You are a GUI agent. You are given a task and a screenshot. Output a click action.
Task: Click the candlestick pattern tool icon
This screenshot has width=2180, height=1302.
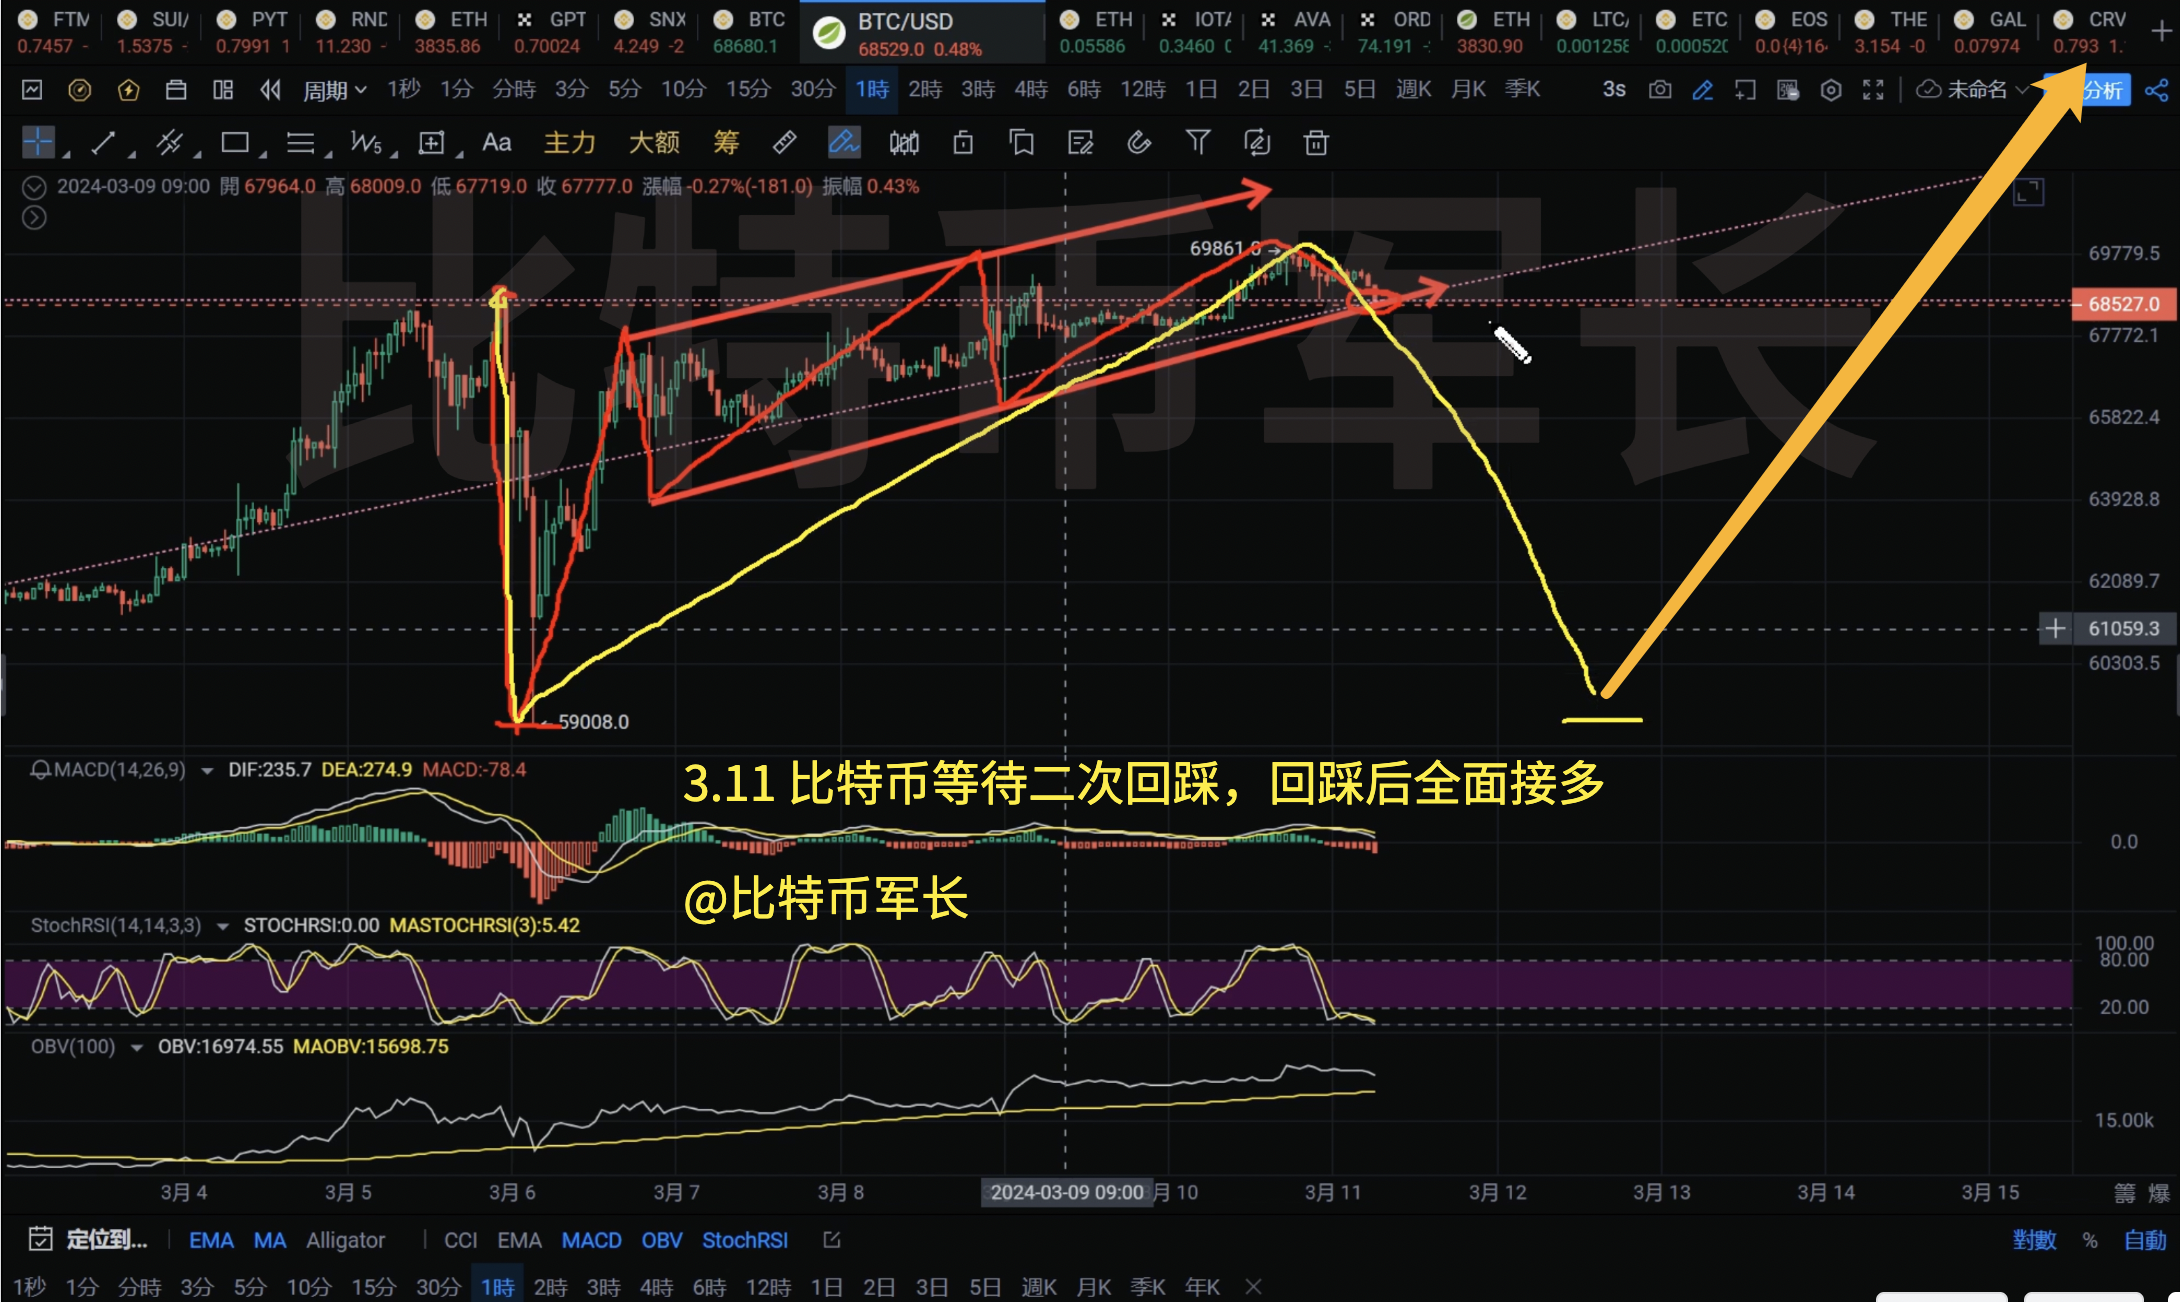pyautogui.click(x=904, y=143)
